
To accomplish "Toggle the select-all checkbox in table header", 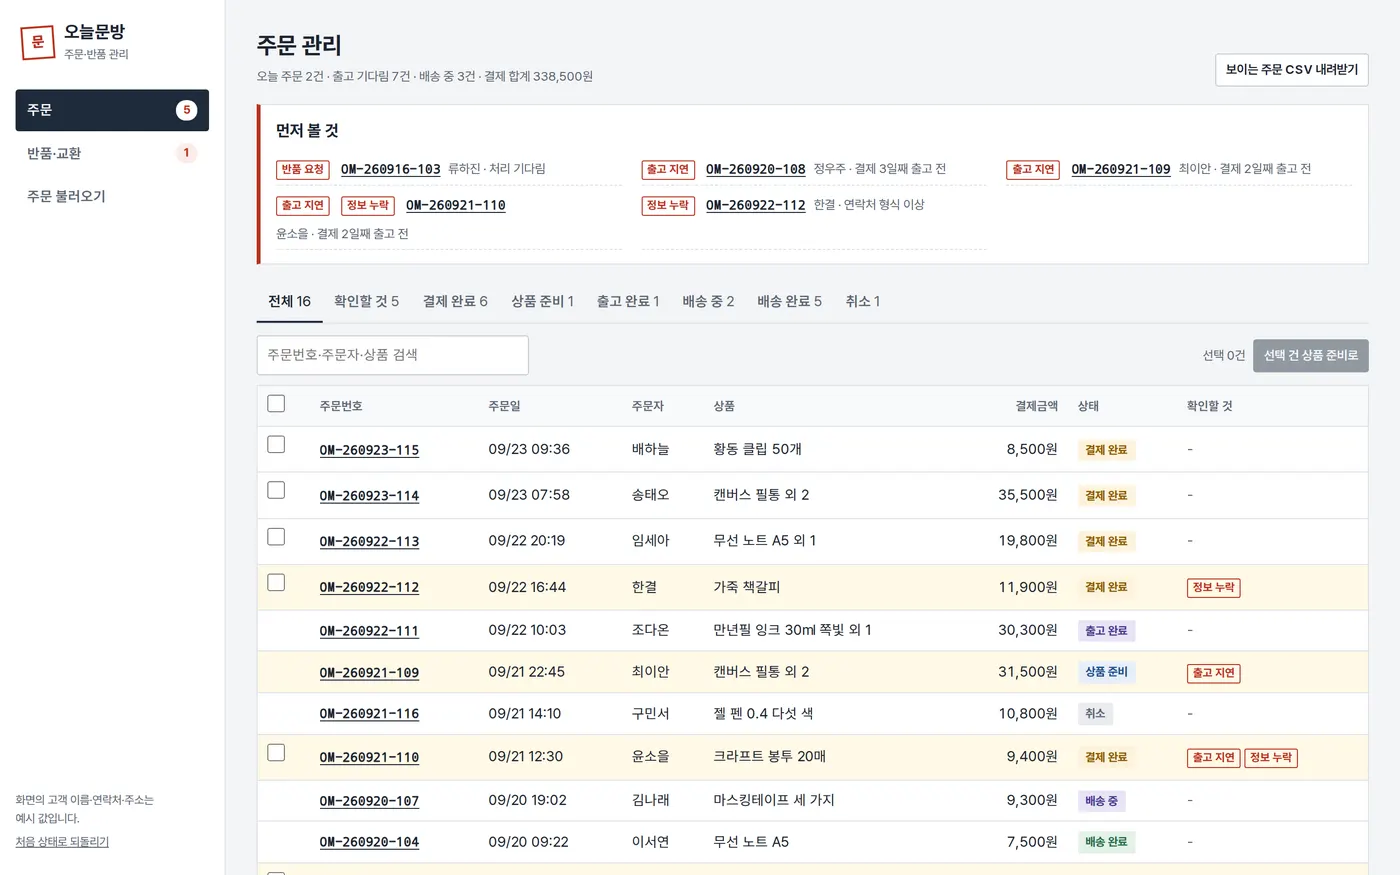I will pos(276,404).
